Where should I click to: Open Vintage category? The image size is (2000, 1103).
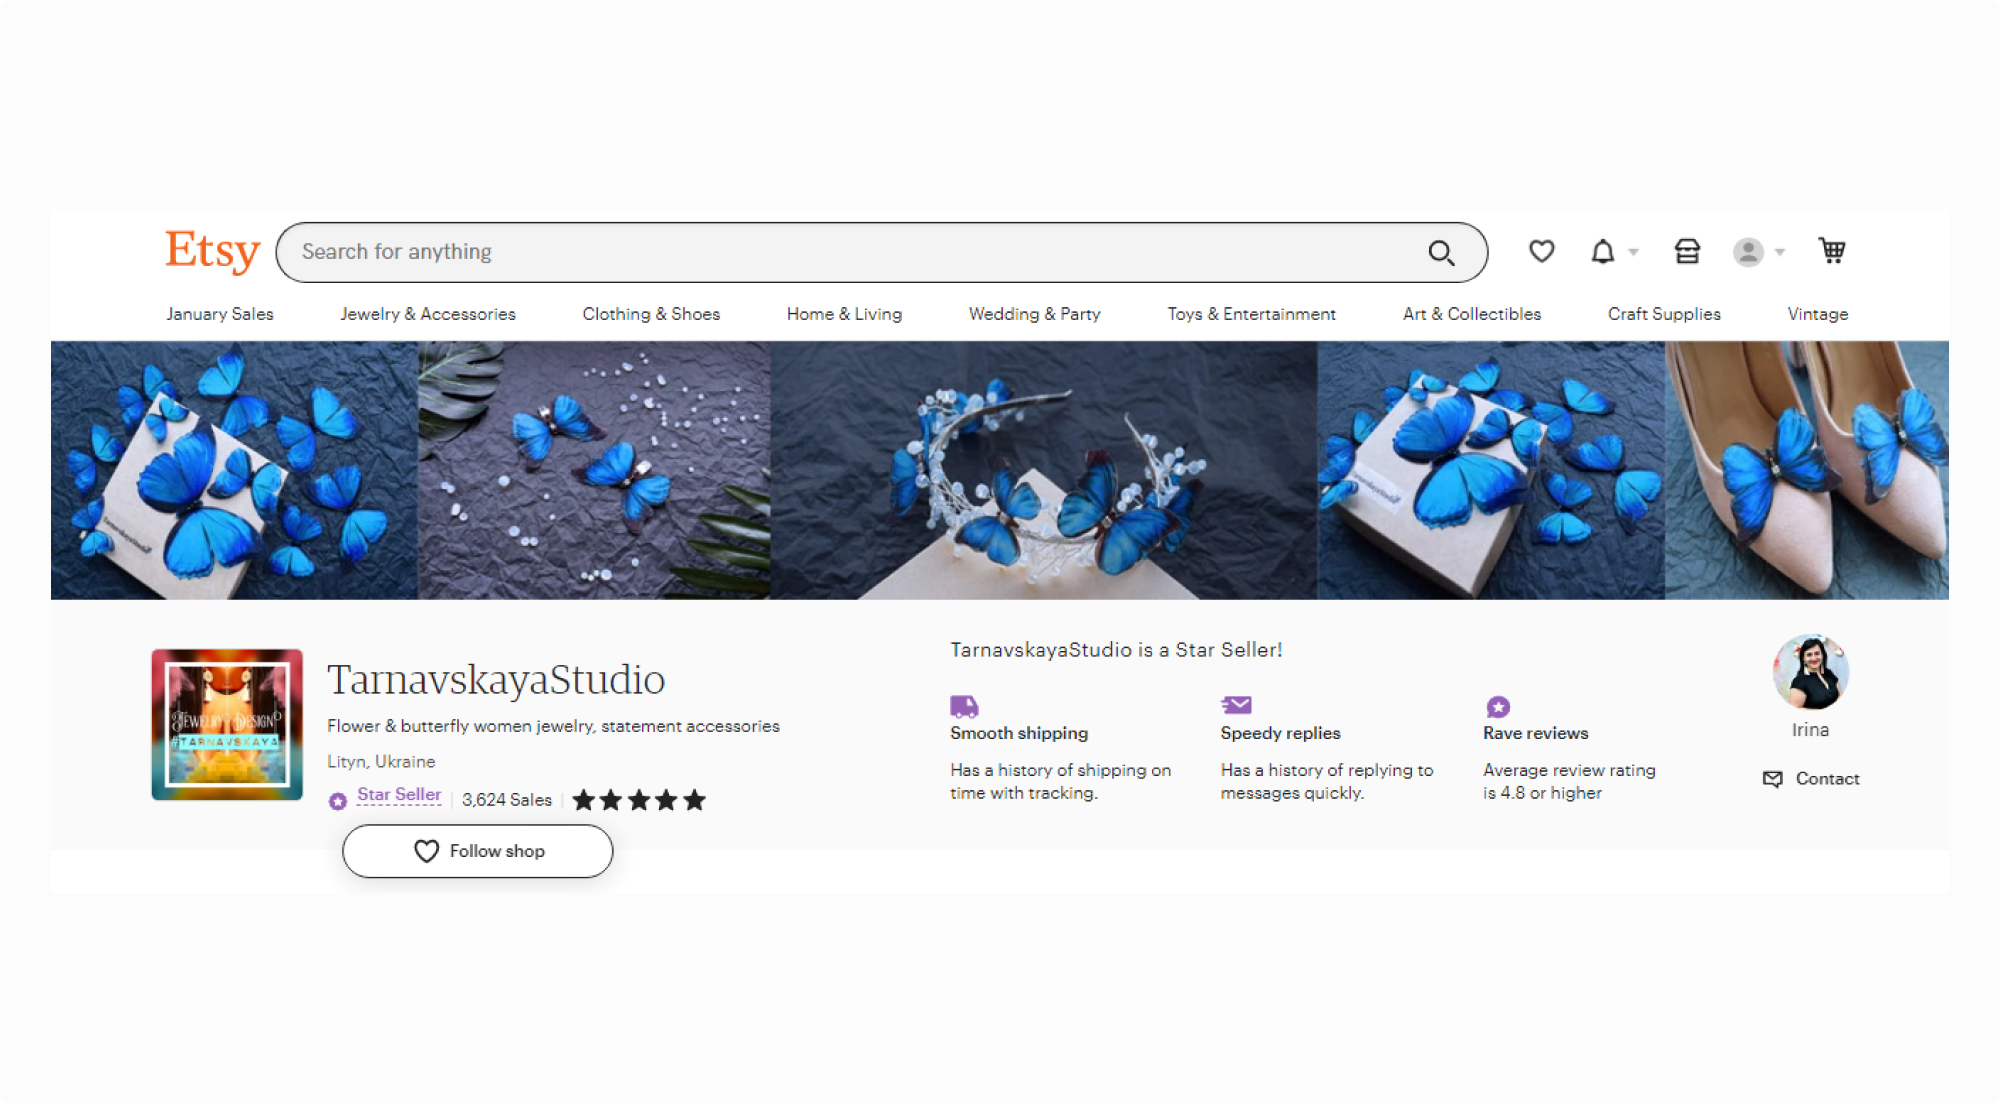(1817, 314)
